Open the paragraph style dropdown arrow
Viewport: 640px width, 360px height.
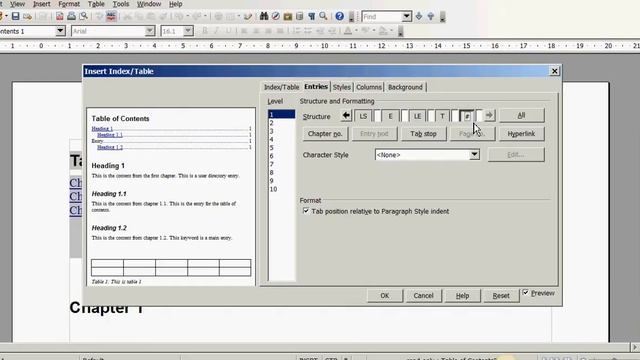click(x=60, y=31)
